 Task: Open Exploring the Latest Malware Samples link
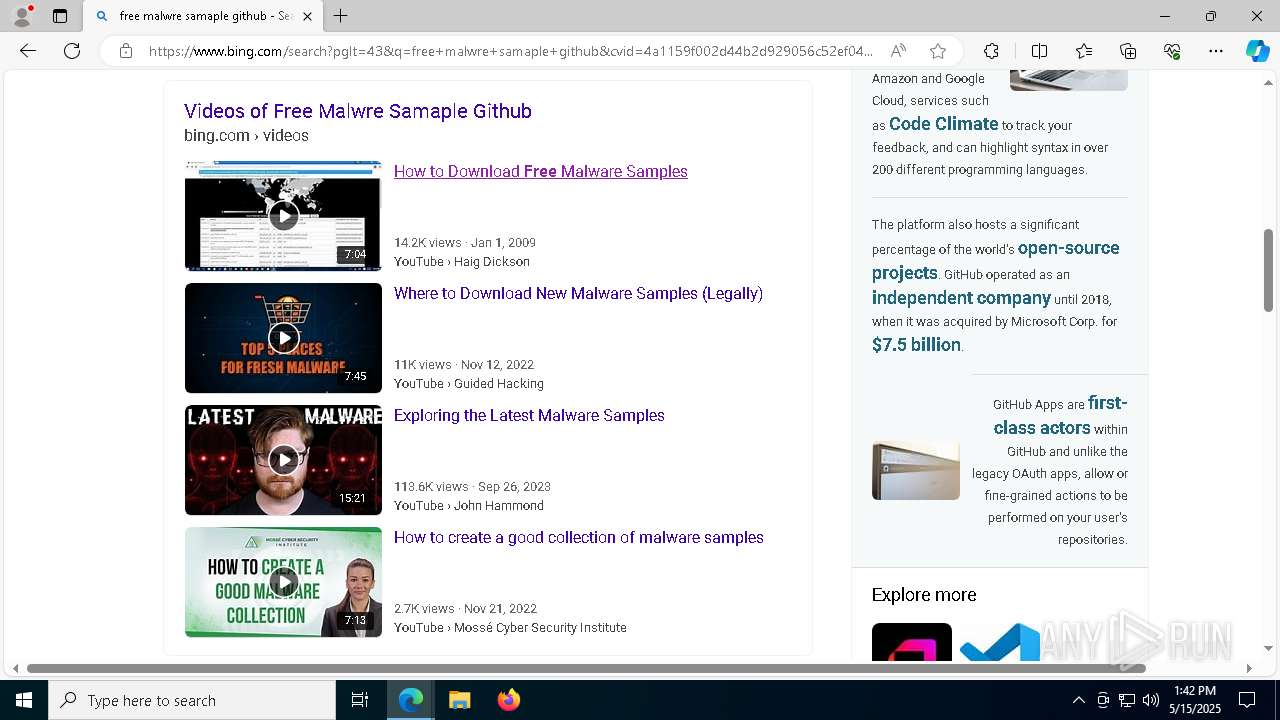click(x=529, y=415)
